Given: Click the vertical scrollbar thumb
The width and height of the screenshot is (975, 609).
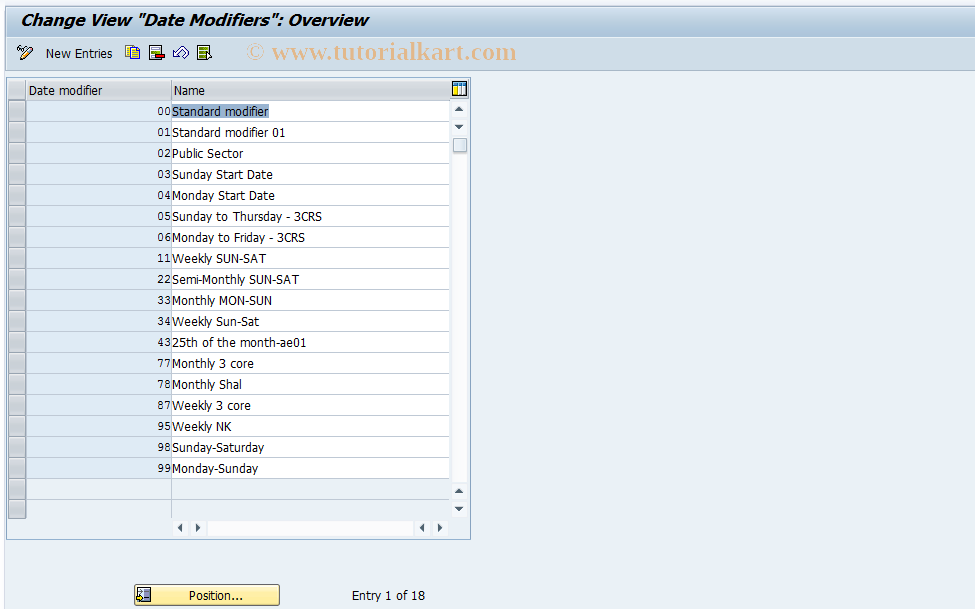Looking at the screenshot, I should click(460, 145).
